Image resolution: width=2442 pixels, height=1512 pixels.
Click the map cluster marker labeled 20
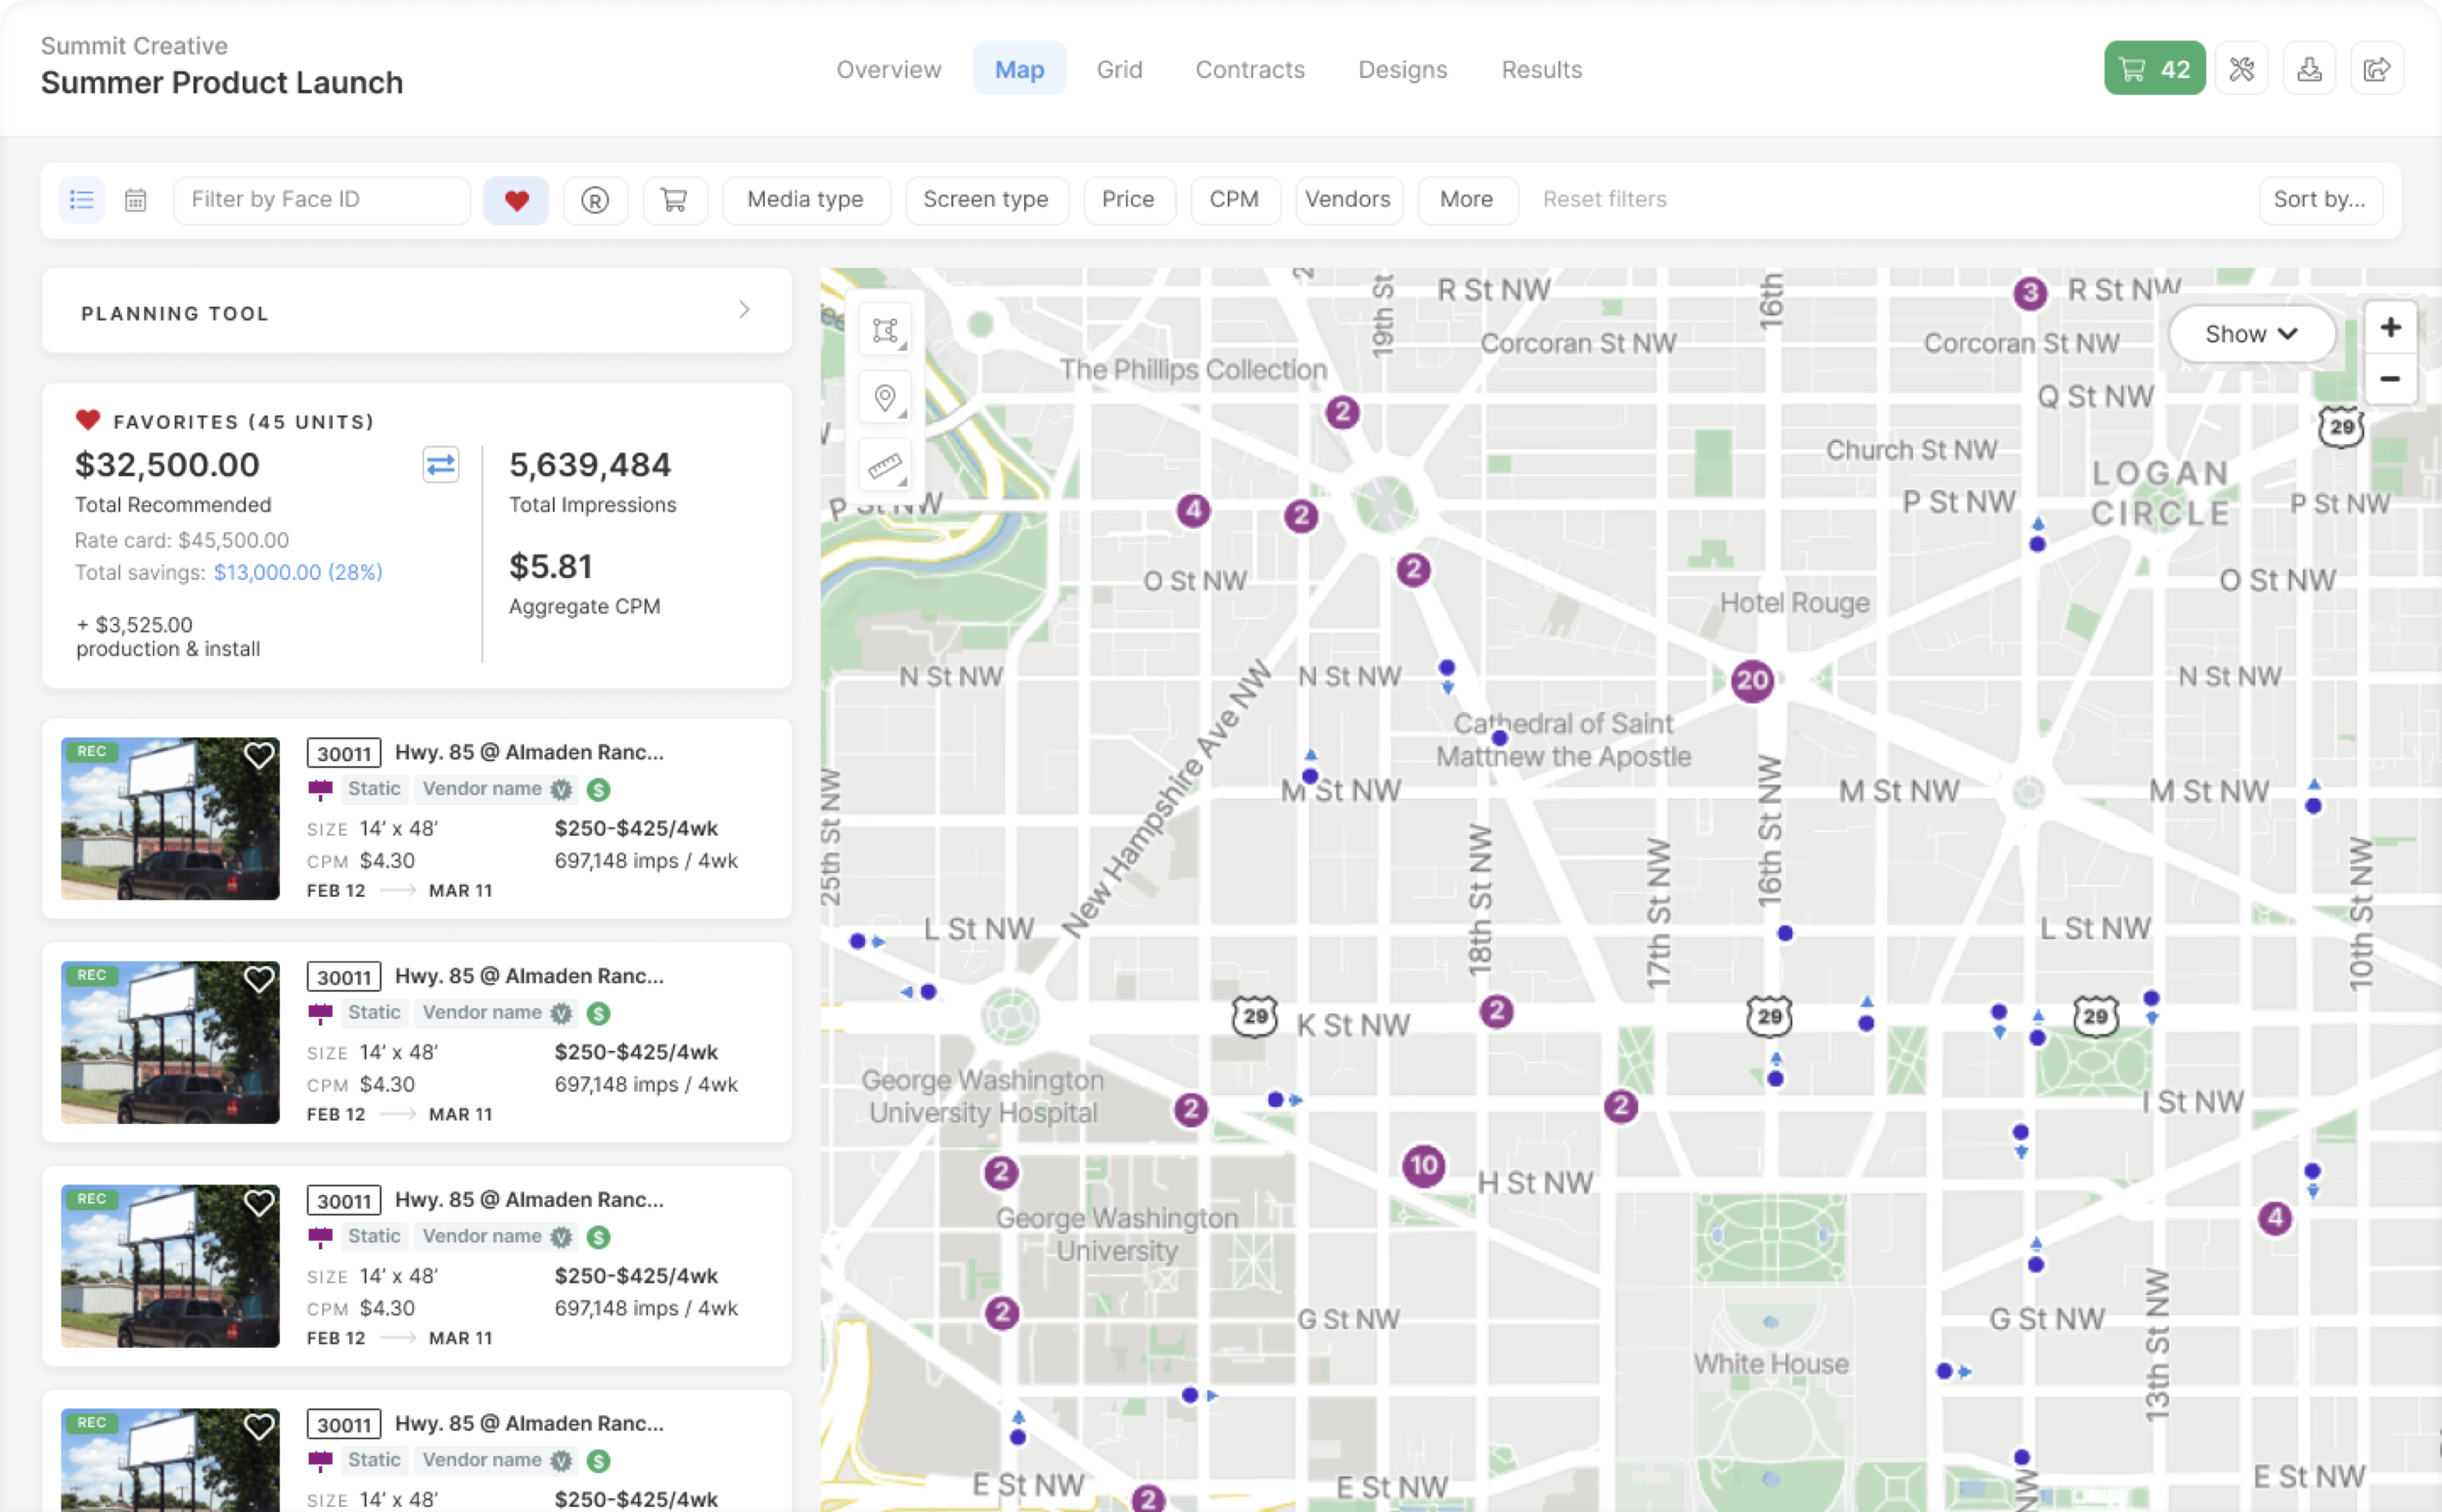[1751, 682]
